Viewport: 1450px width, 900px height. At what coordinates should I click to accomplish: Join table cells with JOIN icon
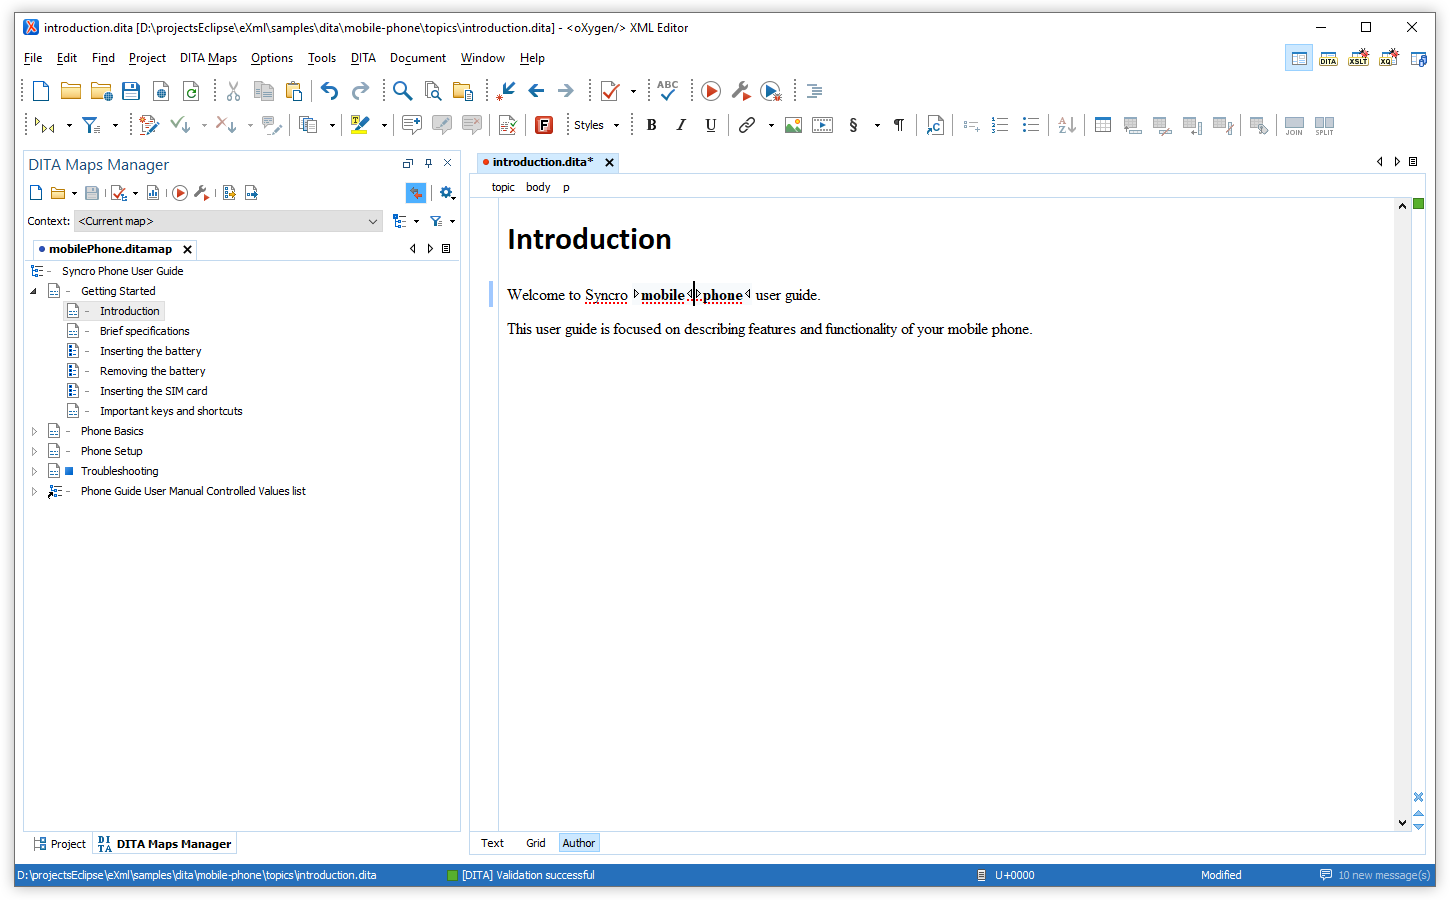[x=1294, y=125]
